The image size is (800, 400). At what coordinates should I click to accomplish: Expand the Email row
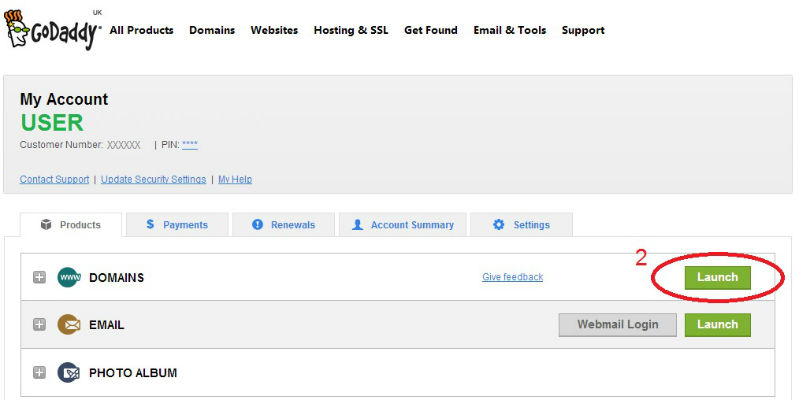pos(39,324)
